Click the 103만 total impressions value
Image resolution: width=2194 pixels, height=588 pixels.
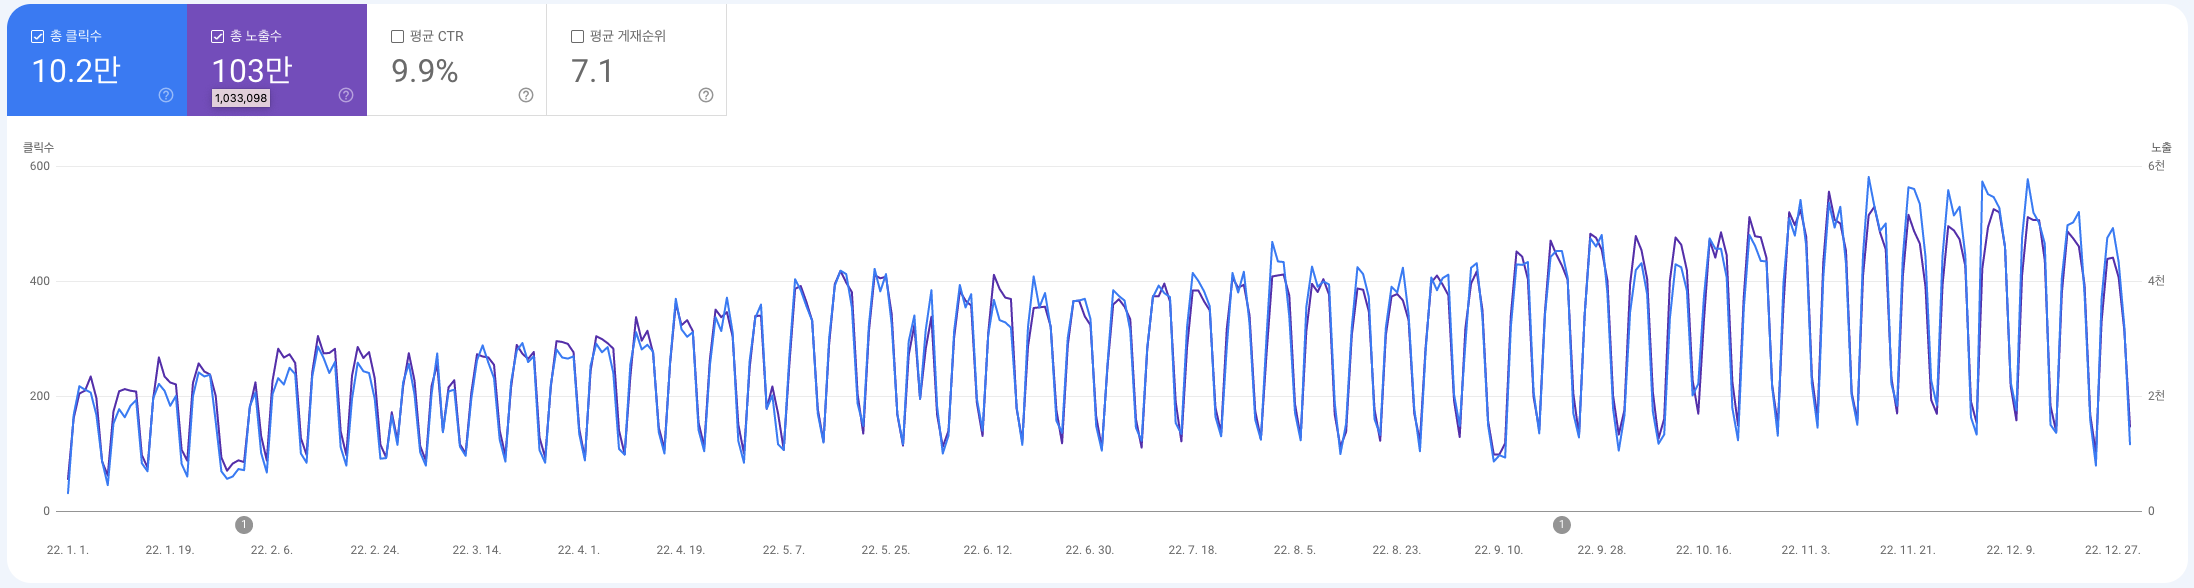[252, 71]
